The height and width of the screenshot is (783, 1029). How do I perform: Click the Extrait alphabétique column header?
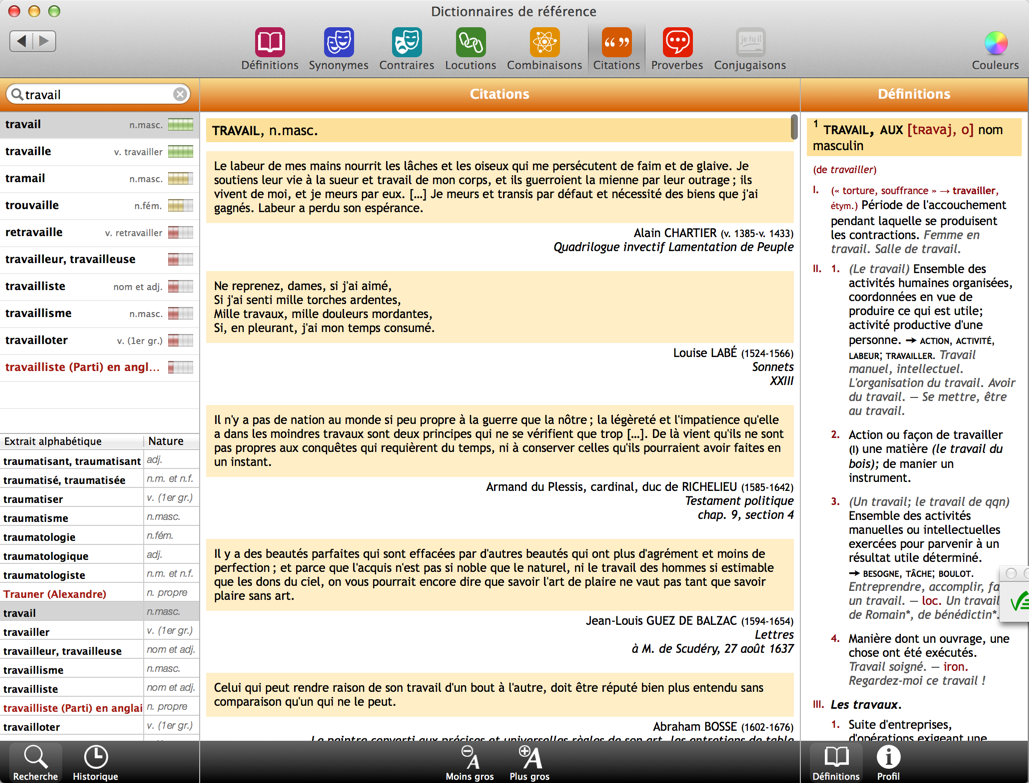point(72,441)
